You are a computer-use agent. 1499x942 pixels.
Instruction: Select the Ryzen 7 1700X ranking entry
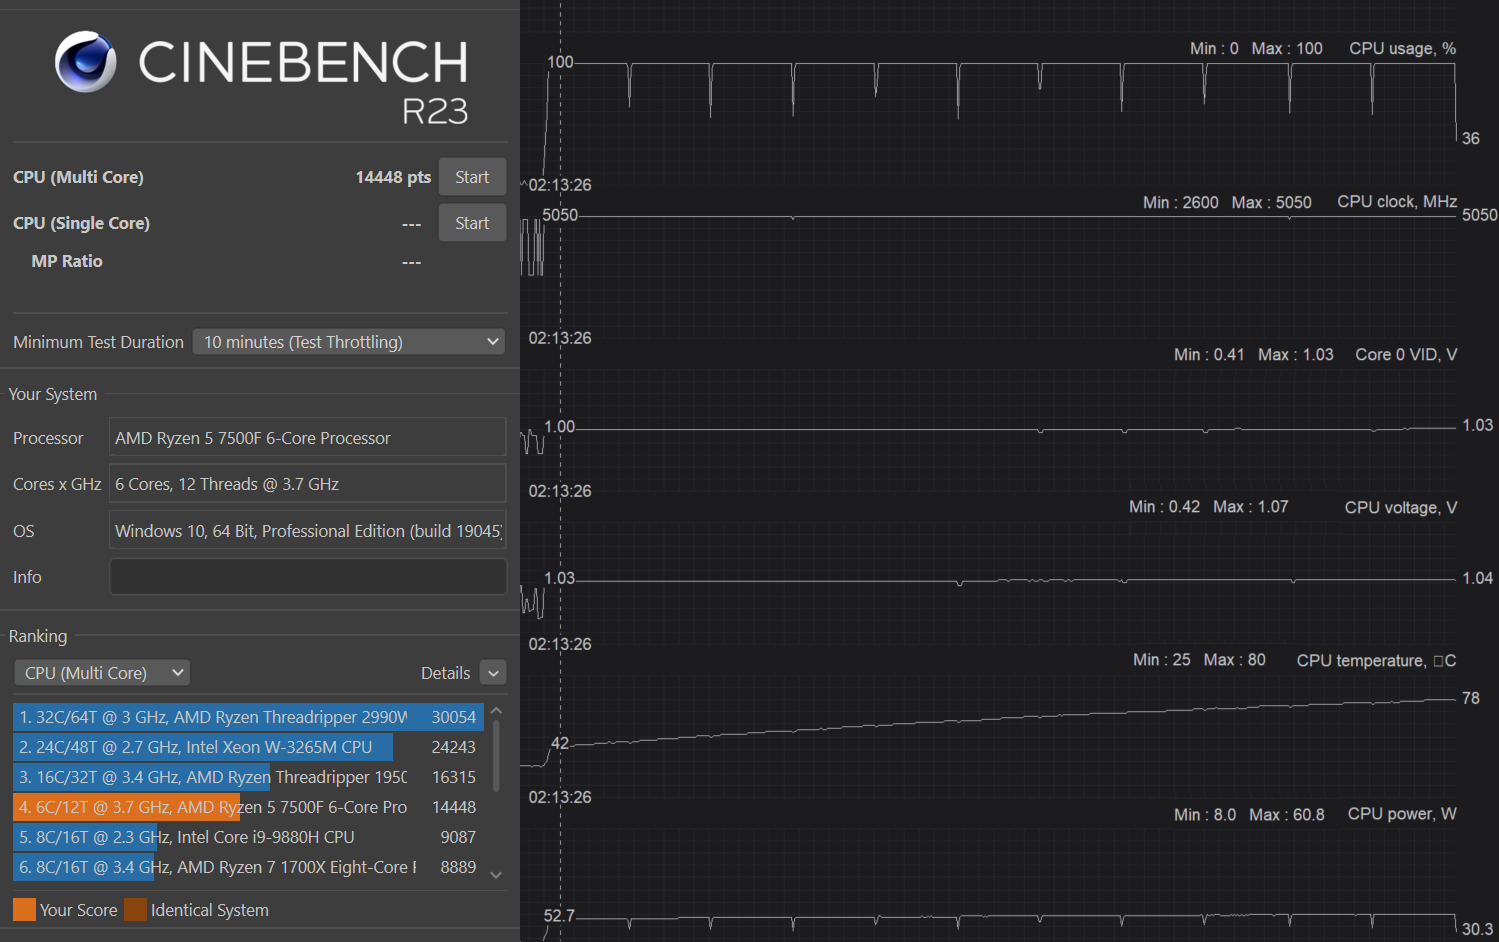[x=247, y=867]
